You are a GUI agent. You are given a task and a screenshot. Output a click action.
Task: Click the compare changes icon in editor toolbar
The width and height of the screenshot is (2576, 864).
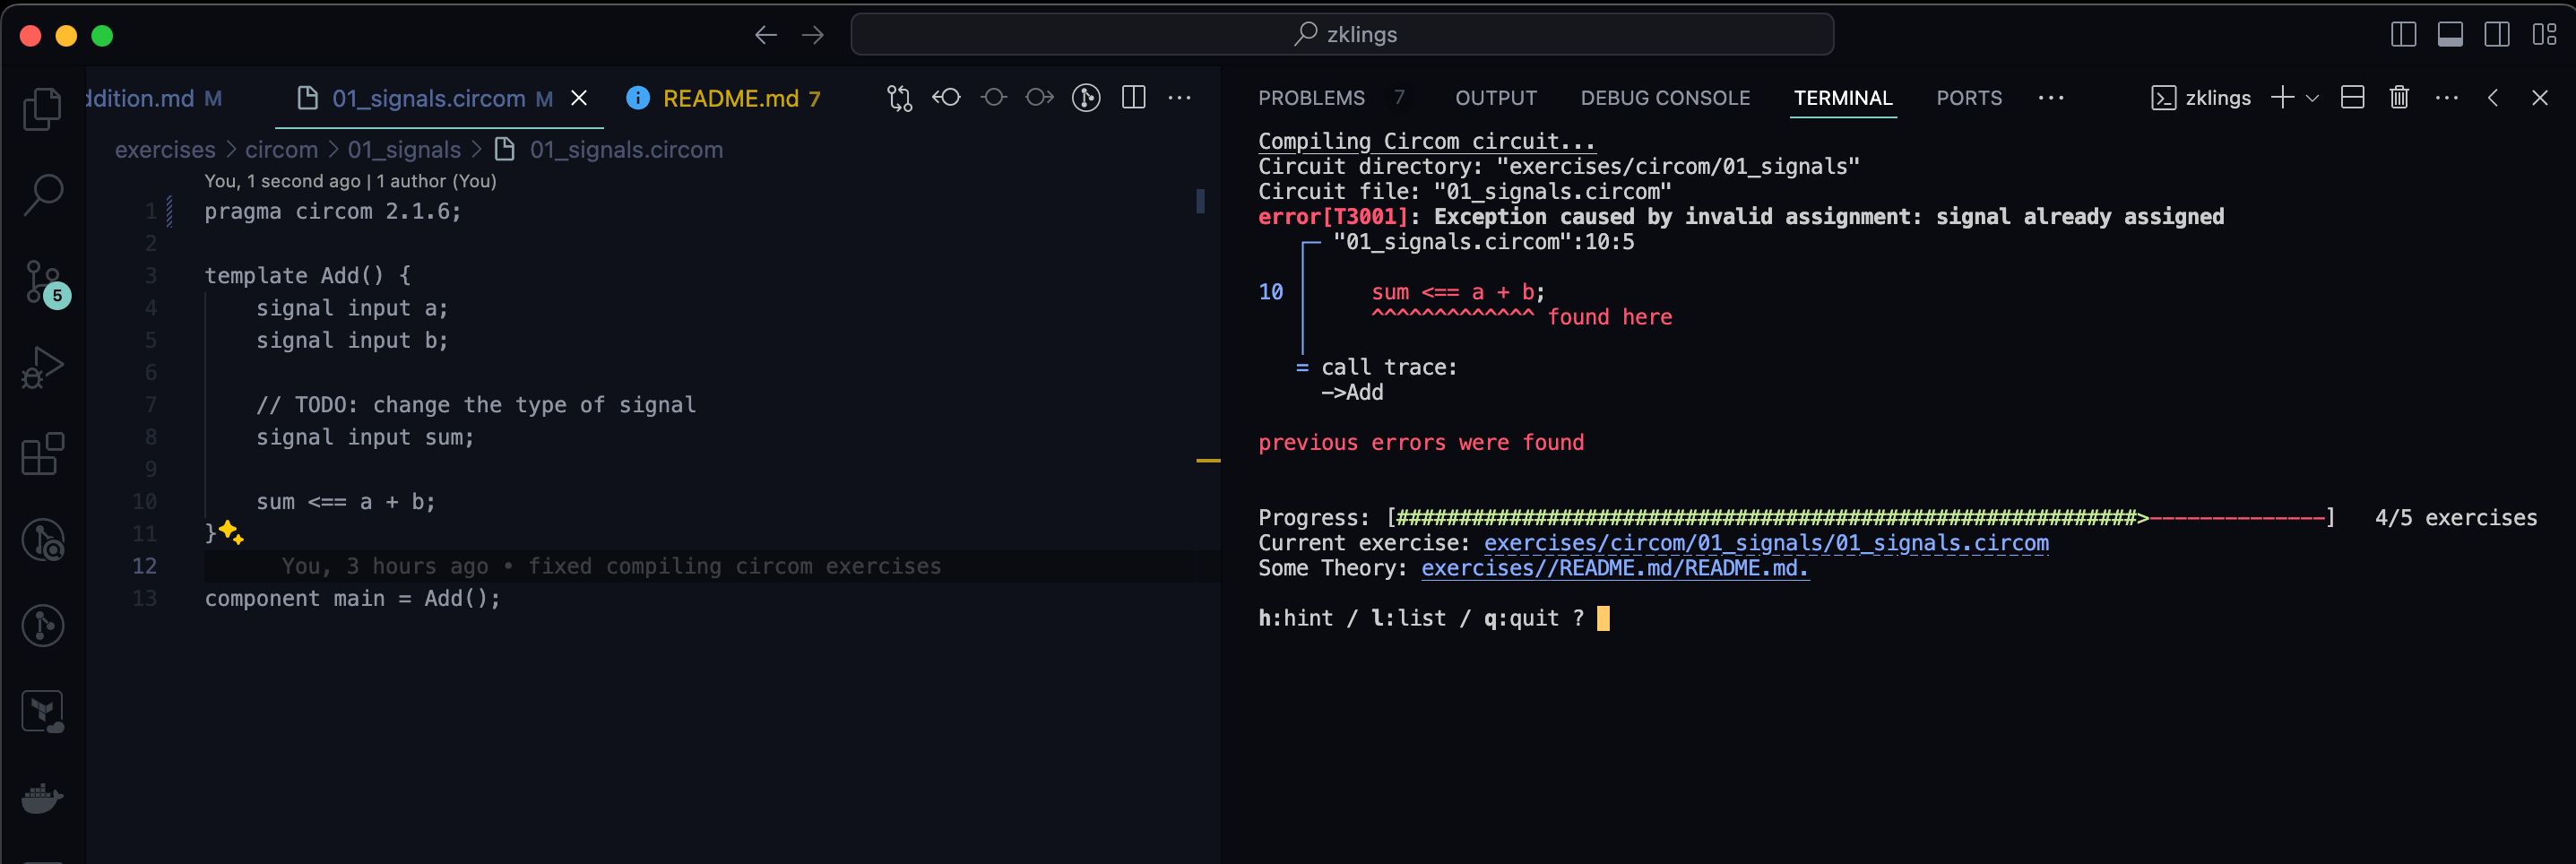[899, 98]
